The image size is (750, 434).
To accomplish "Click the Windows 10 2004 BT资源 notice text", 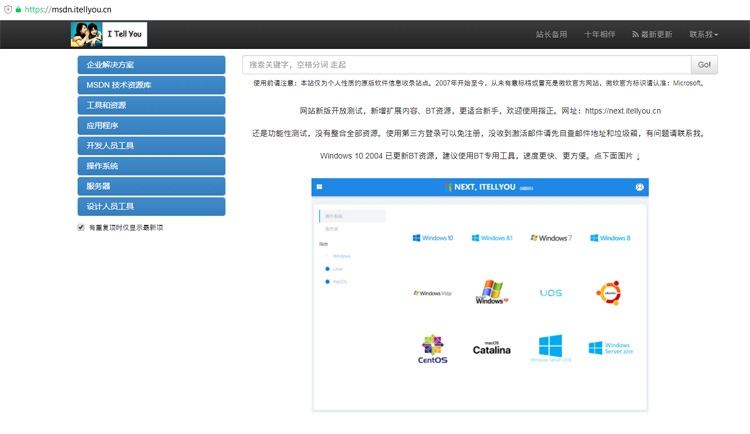I will 480,156.
